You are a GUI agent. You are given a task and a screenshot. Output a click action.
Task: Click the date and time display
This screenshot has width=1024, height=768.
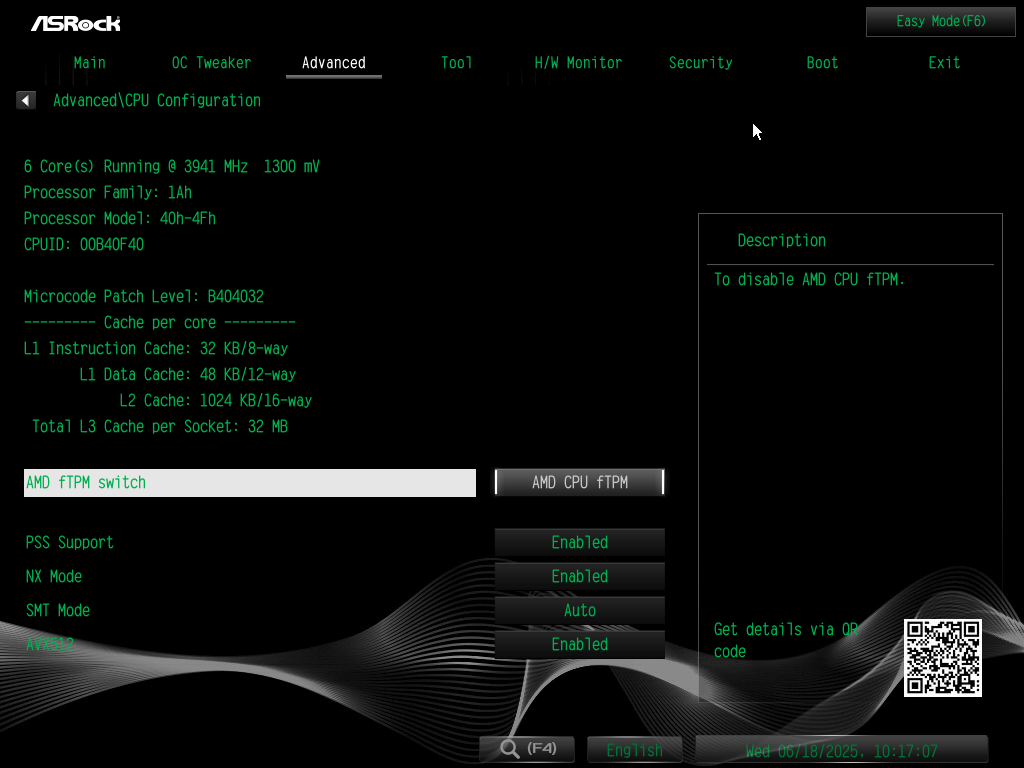pos(842,750)
